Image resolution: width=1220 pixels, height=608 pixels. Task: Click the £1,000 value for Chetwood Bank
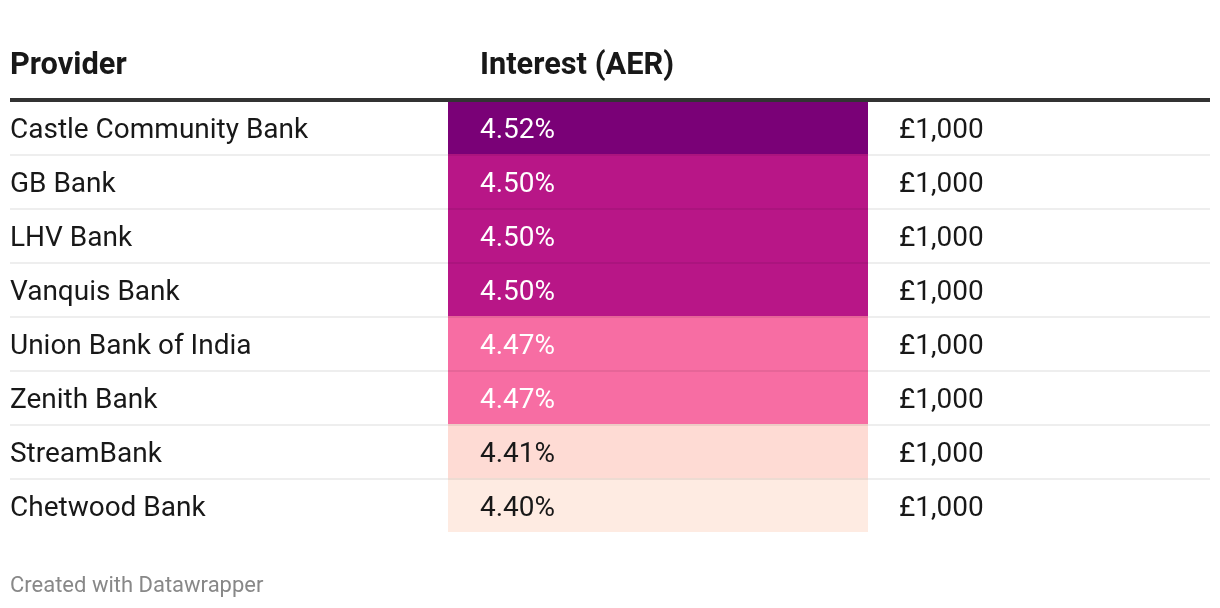[x=940, y=507]
